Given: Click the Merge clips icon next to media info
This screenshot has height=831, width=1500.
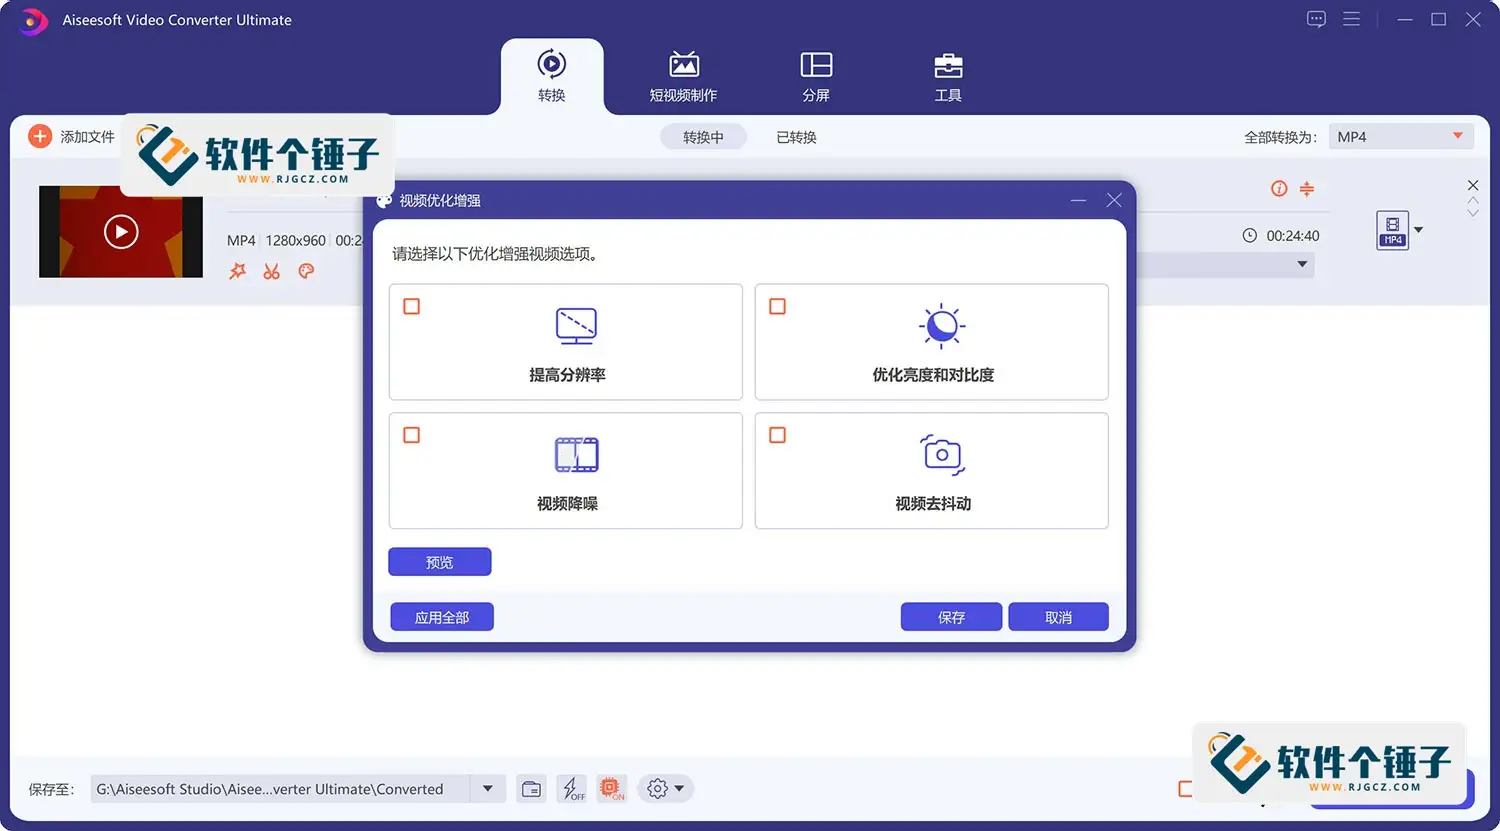Looking at the screenshot, I should 1307,188.
